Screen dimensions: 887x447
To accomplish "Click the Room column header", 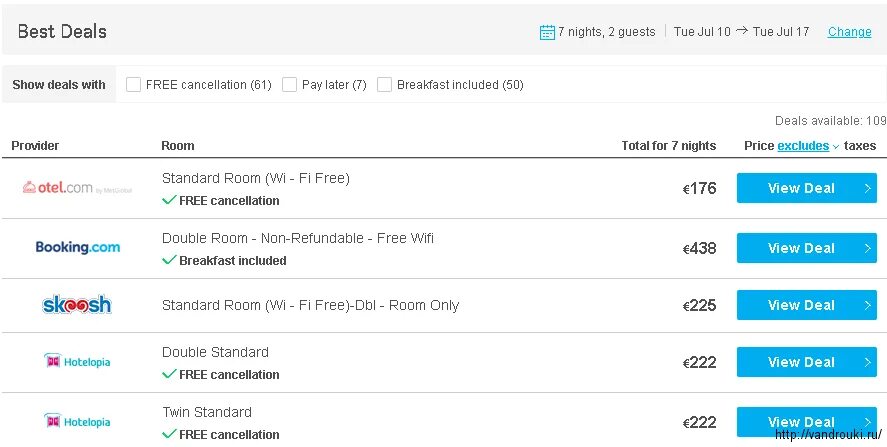I will pyautogui.click(x=178, y=146).
